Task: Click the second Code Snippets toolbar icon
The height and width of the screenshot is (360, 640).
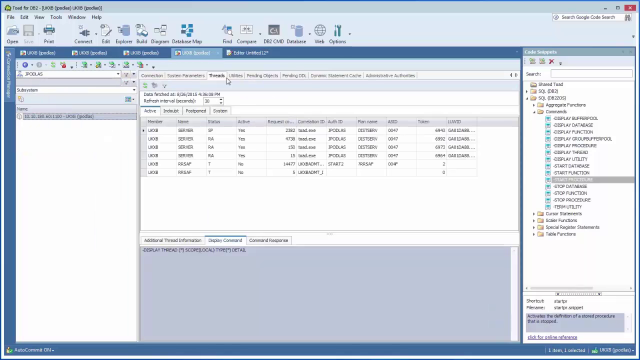Action: [542, 61]
